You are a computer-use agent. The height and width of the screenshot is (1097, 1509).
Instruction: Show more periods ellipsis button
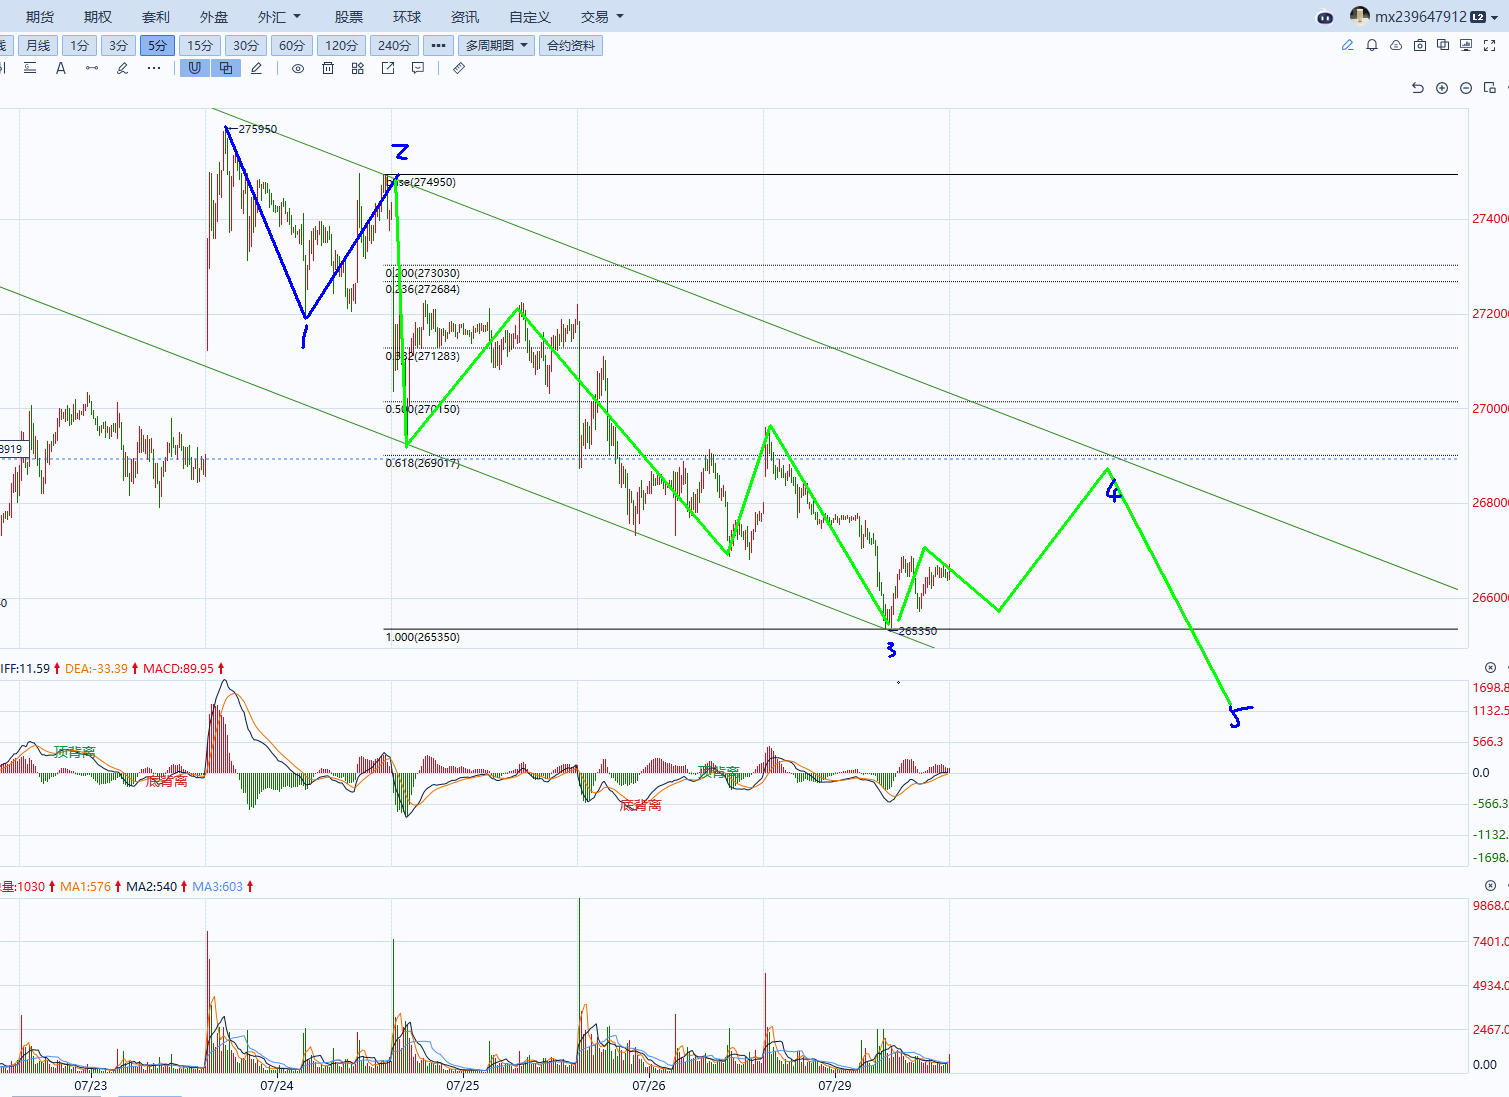pos(438,45)
